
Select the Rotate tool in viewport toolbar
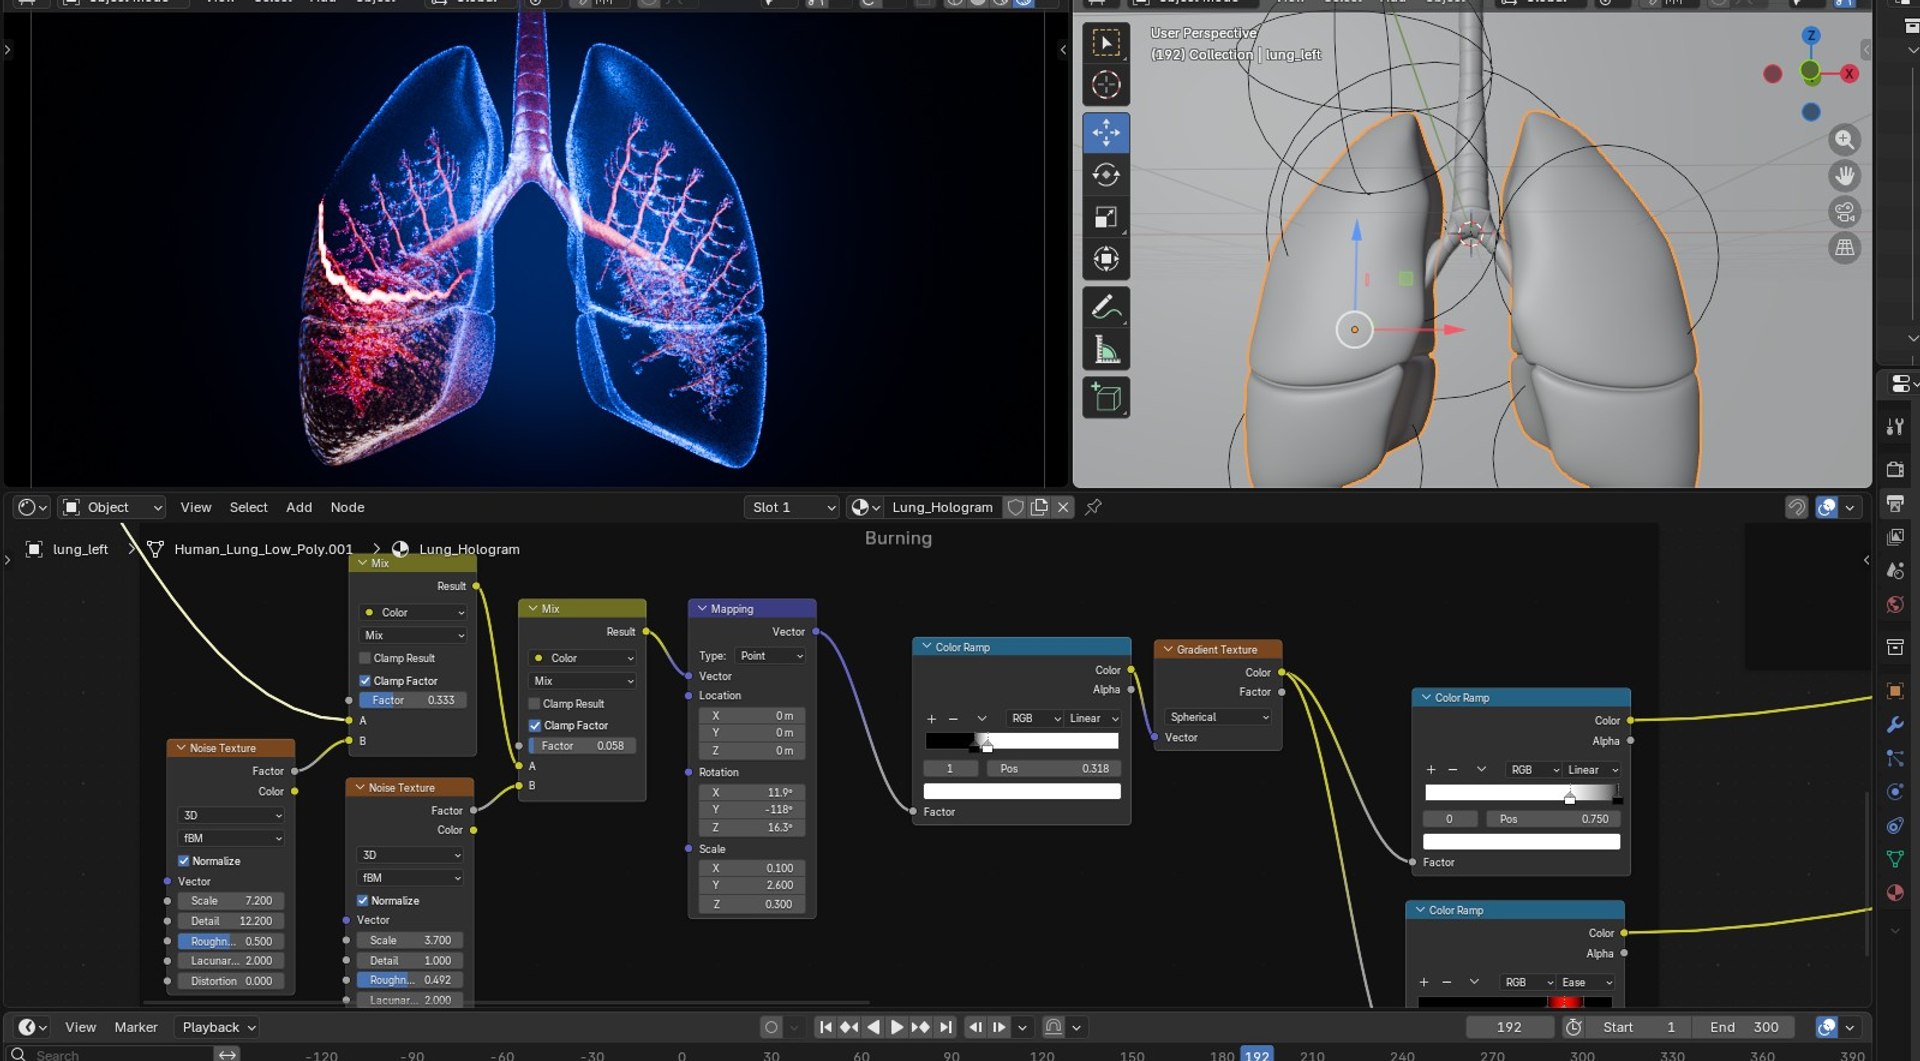pyautogui.click(x=1106, y=175)
